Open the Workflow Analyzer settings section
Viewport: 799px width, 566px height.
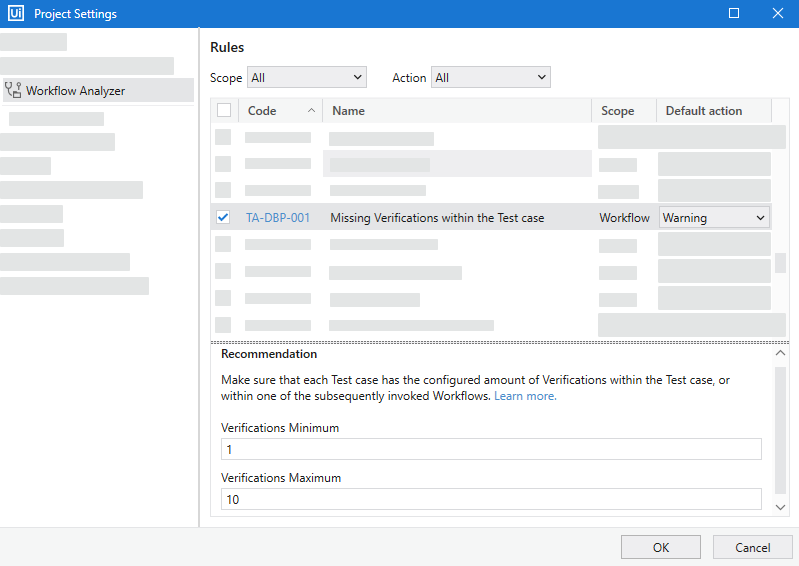75,91
